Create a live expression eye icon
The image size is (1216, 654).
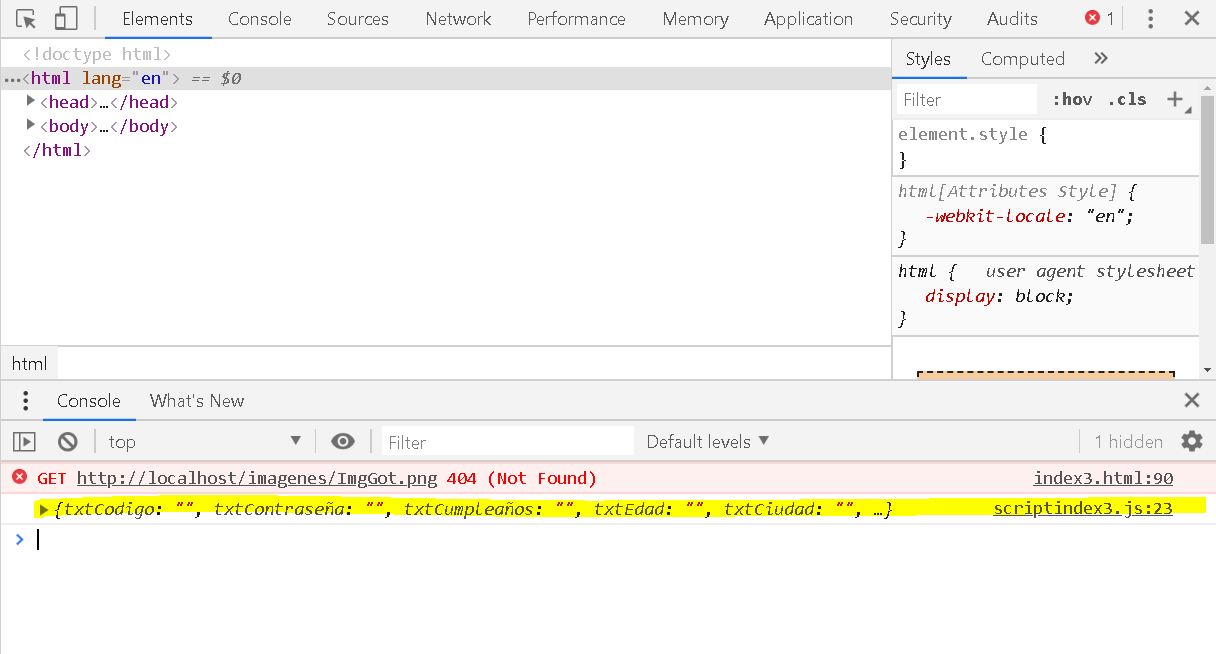tap(343, 442)
